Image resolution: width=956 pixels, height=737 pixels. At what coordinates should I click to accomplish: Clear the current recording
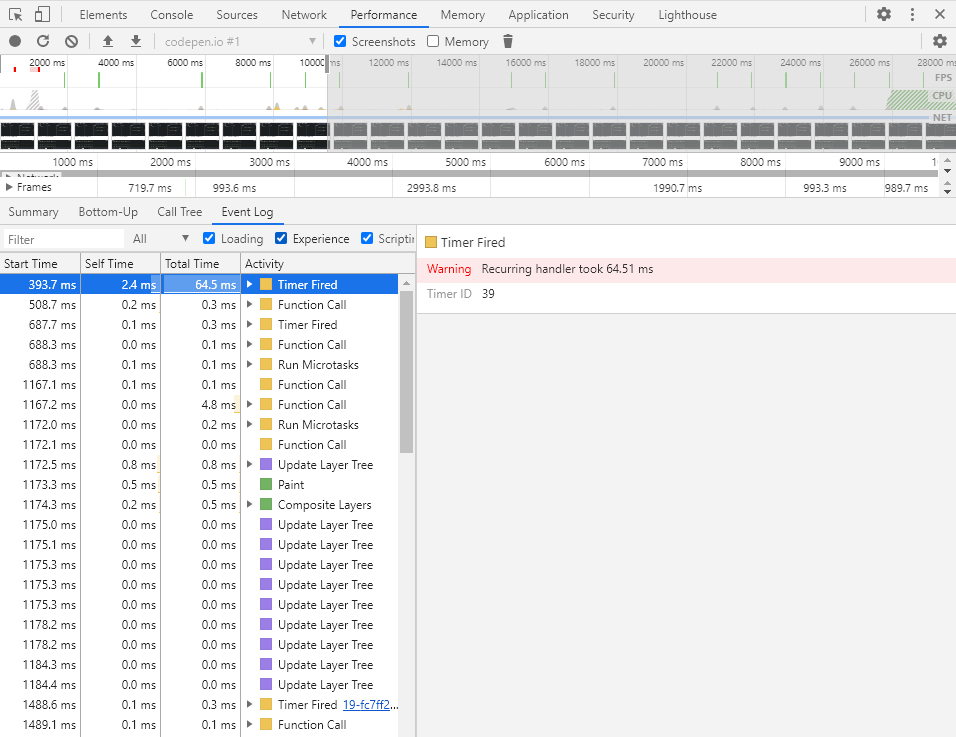click(x=70, y=41)
